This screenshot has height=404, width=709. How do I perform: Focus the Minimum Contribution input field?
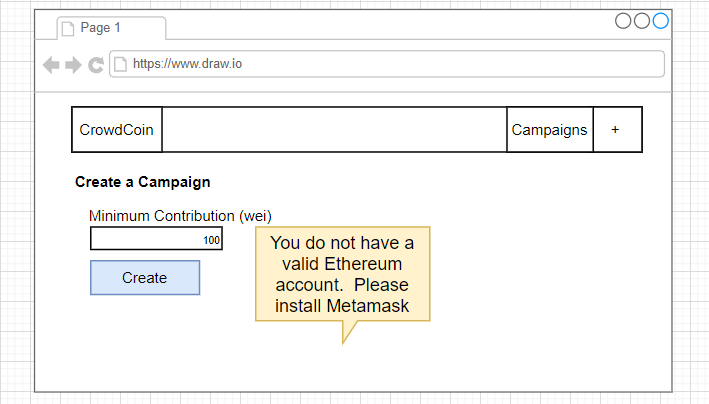[156, 238]
